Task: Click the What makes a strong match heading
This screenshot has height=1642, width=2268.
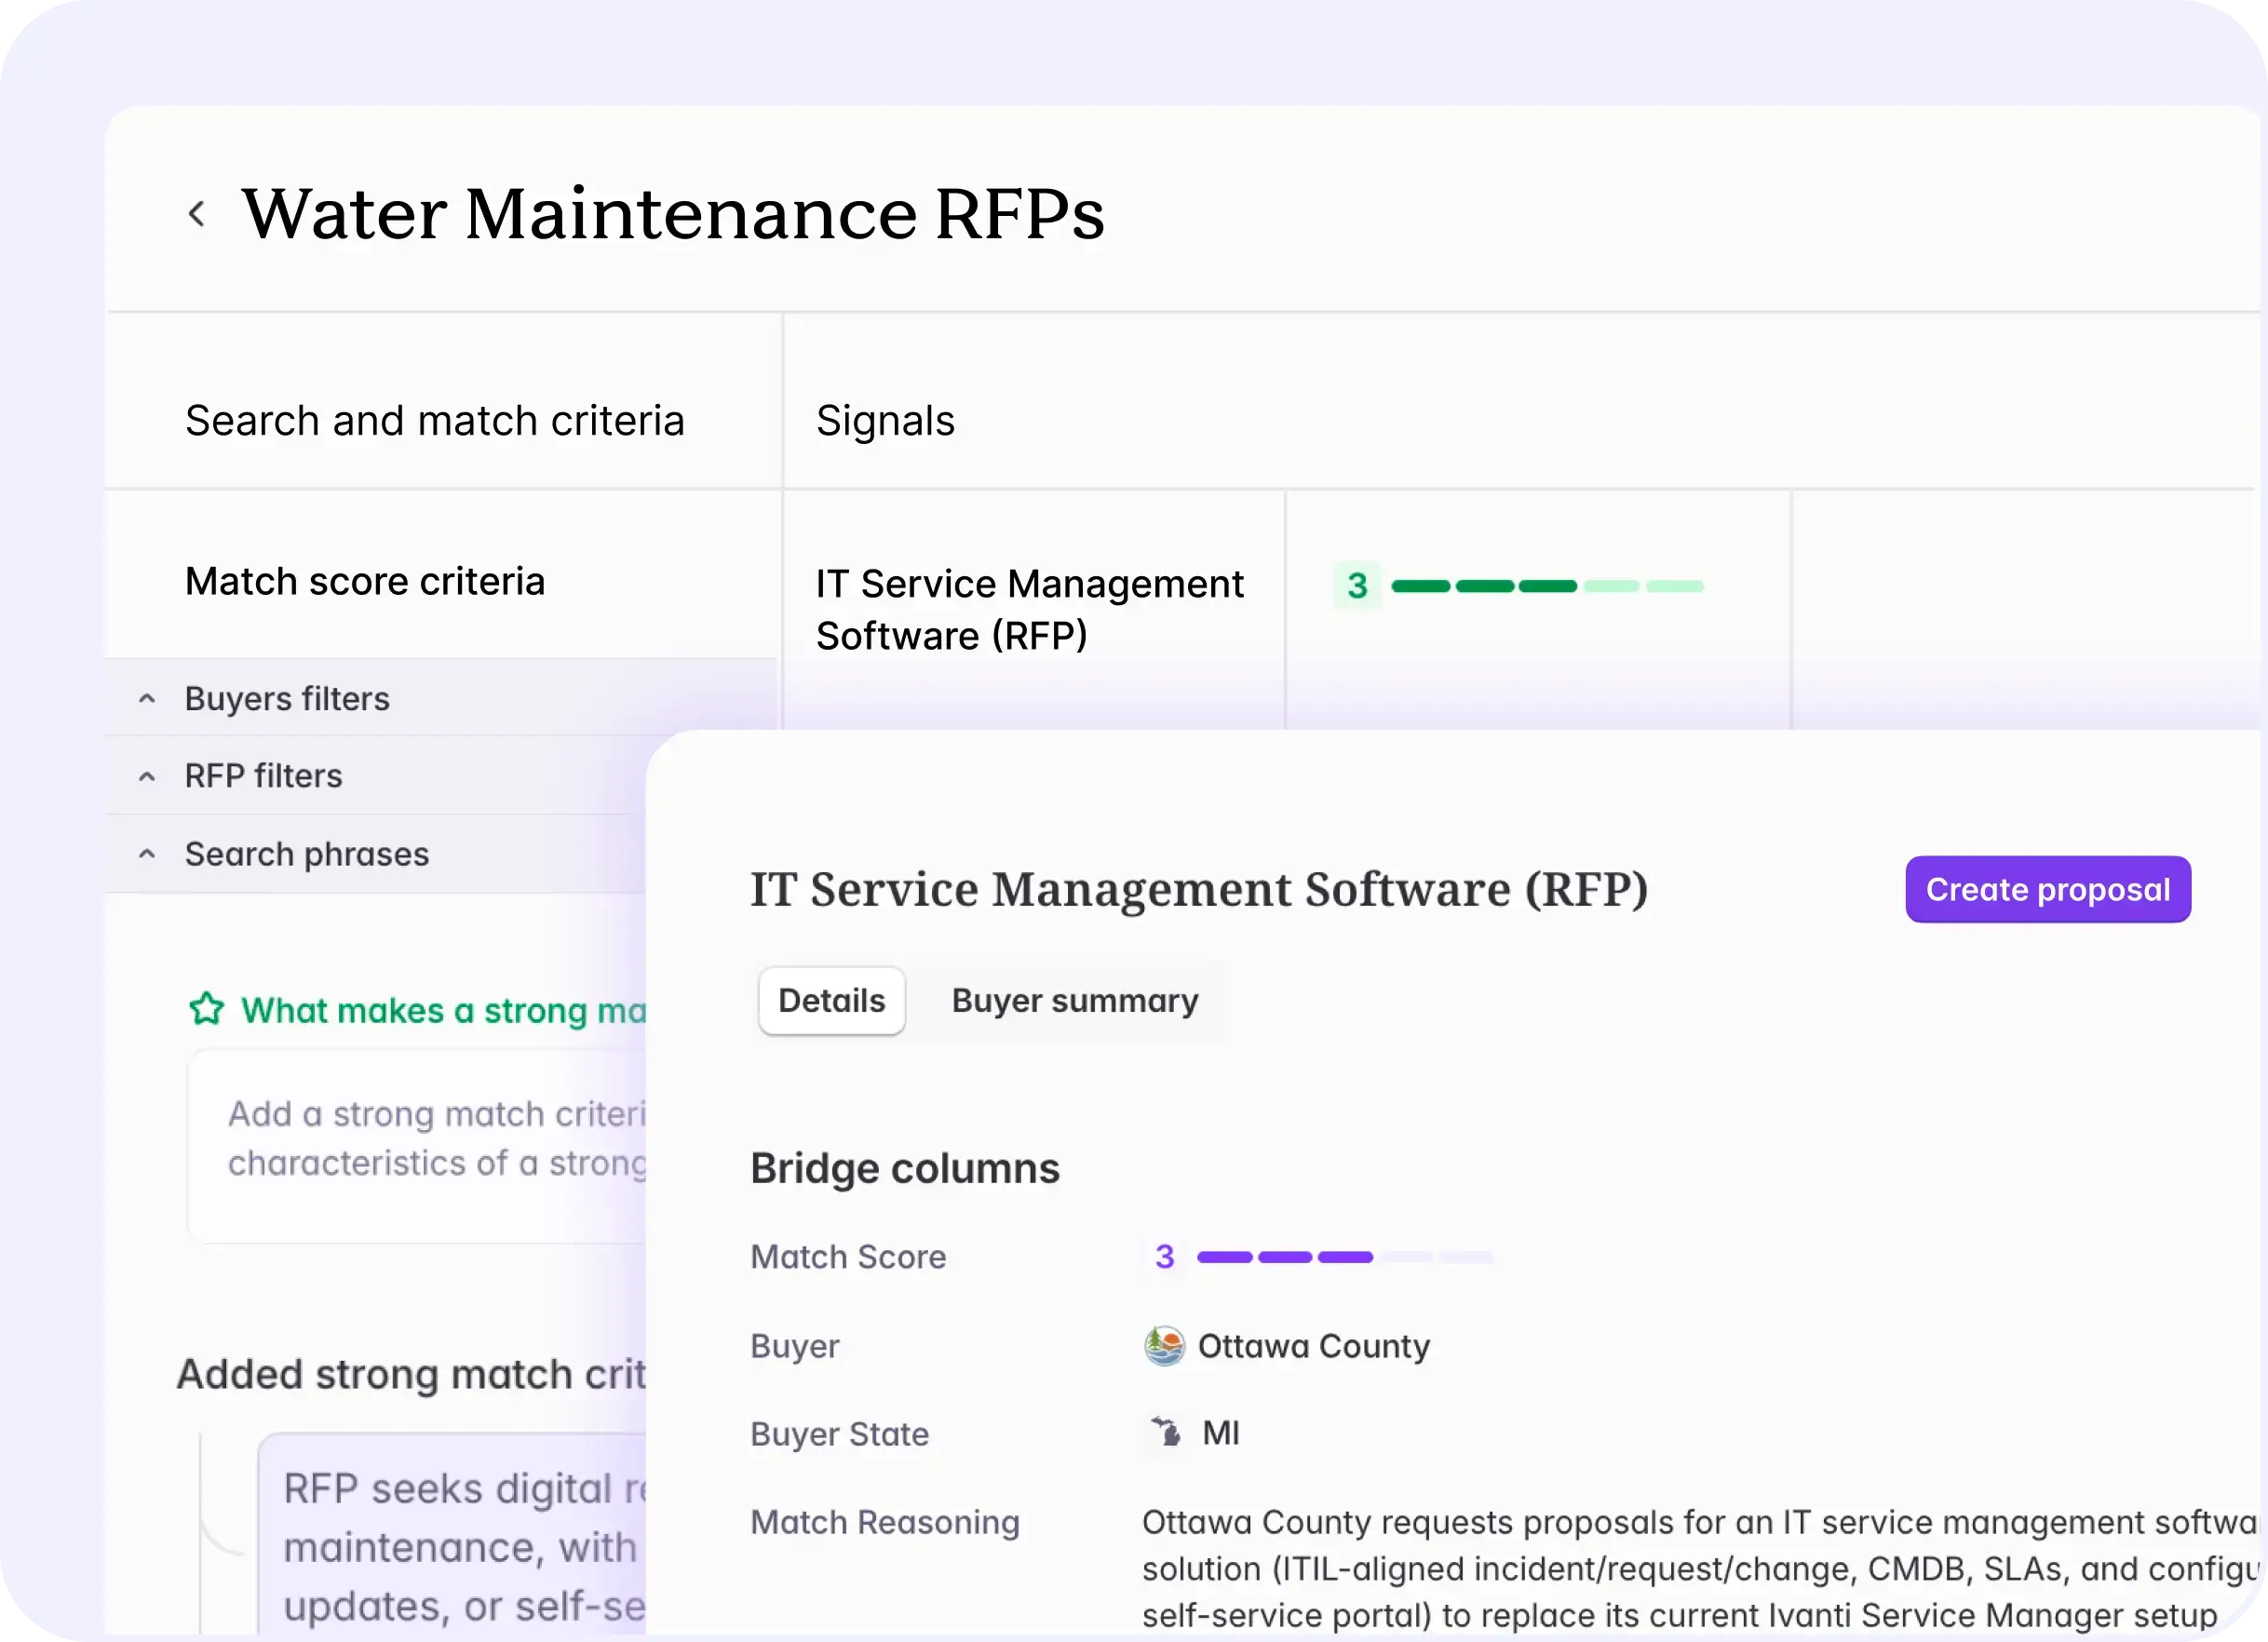Action: click(444, 1010)
